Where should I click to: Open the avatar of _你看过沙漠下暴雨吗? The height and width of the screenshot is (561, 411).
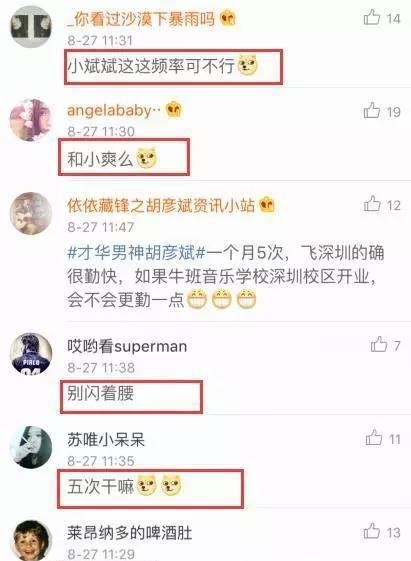[x=31, y=27]
